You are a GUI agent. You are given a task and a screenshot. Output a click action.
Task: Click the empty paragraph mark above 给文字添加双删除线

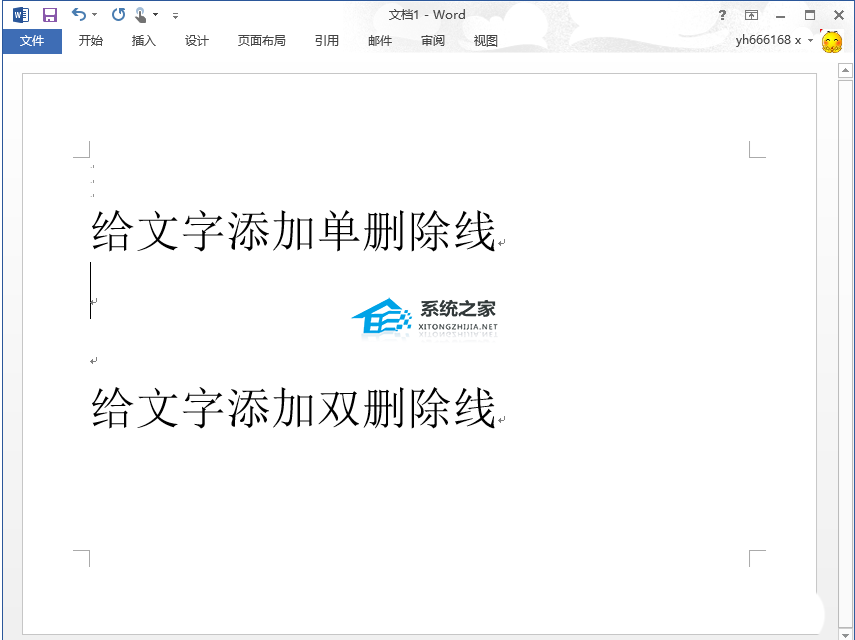(93, 361)
